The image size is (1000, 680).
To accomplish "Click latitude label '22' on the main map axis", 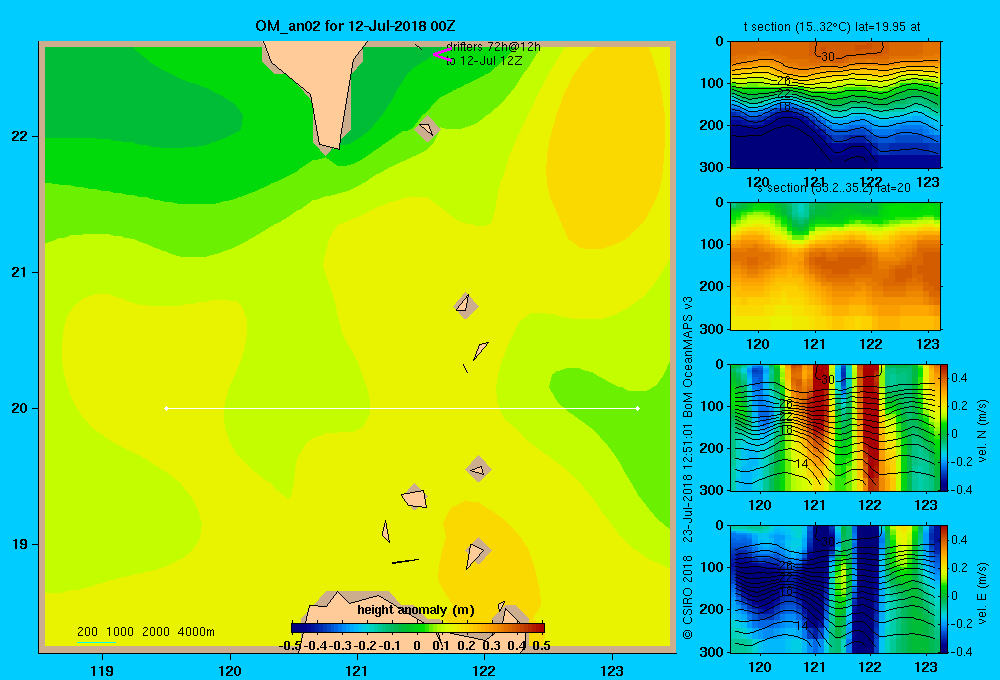I will click(20, 136).
